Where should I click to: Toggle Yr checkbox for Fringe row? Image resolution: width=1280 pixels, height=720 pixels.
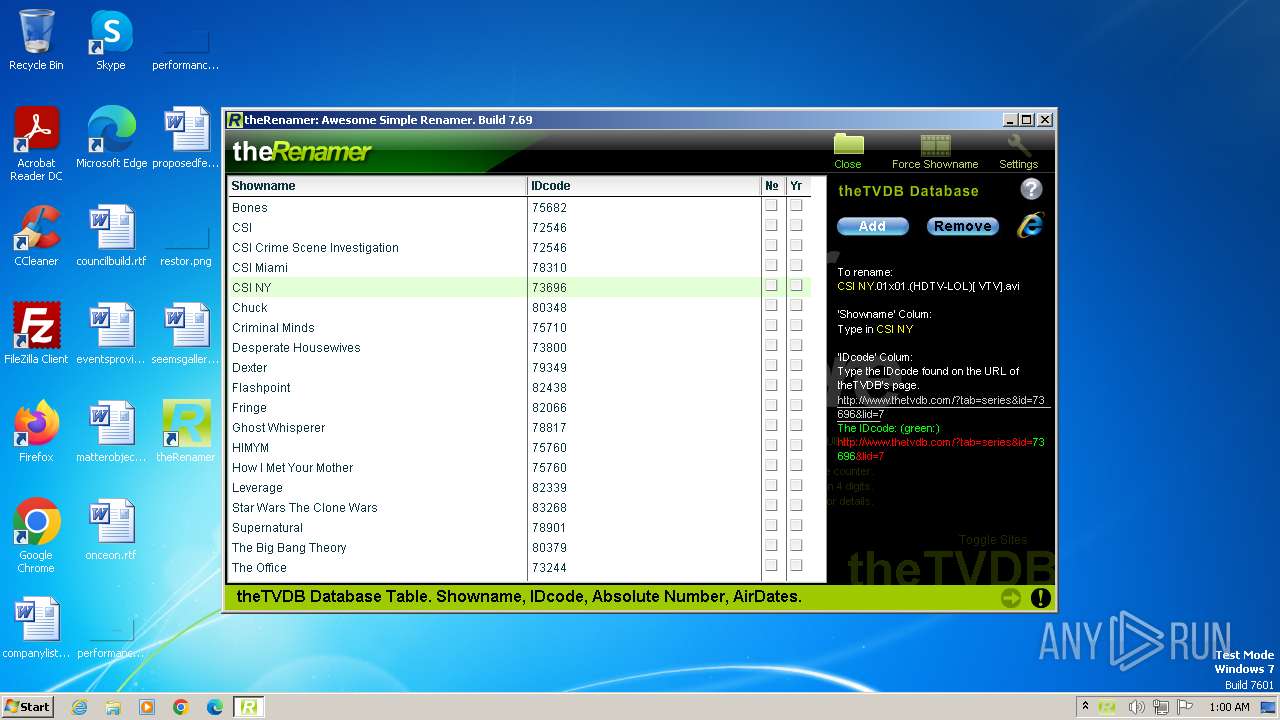pos(796,405)
